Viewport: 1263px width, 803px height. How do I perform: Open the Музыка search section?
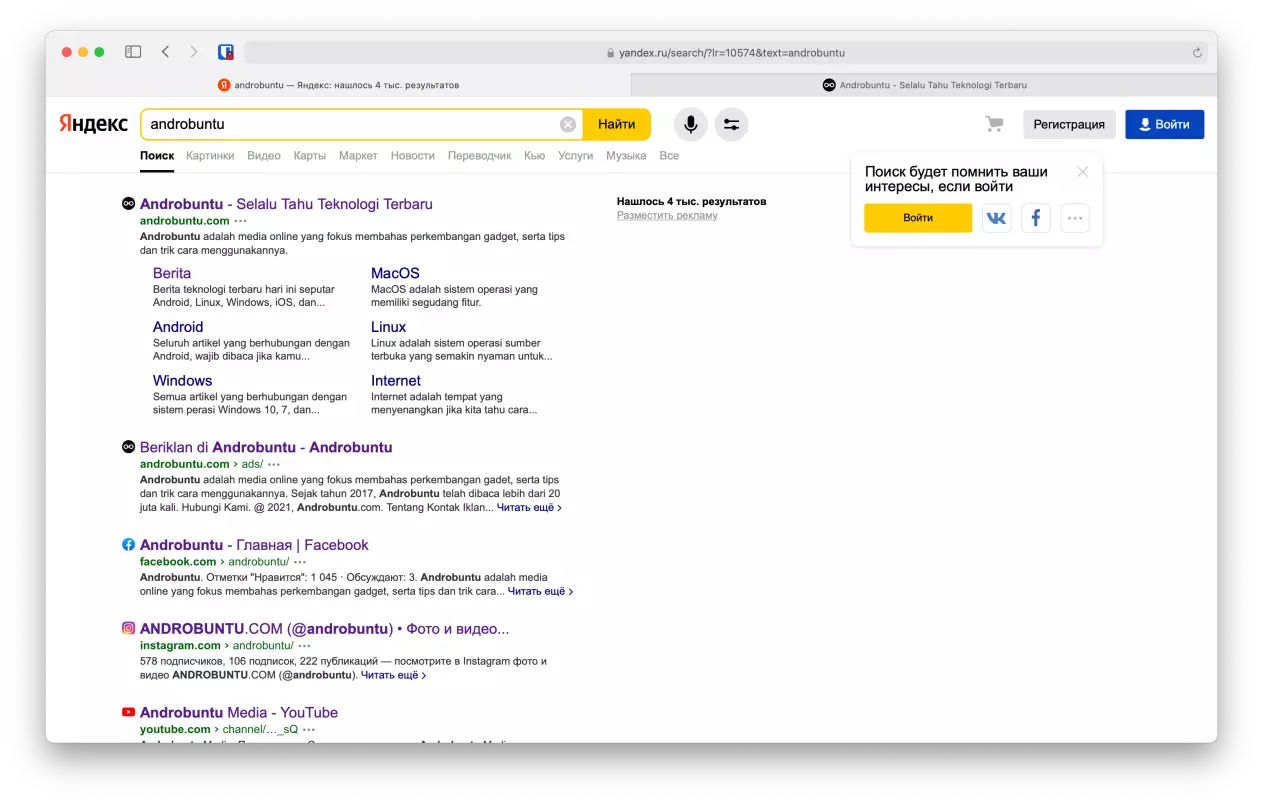627,155
